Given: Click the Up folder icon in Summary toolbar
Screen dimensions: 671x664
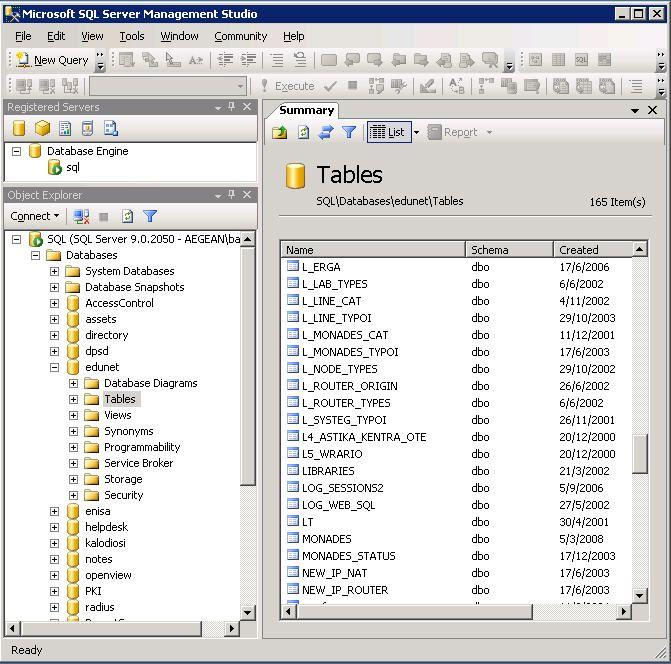Looking at the screenshot, I should 279,132.
